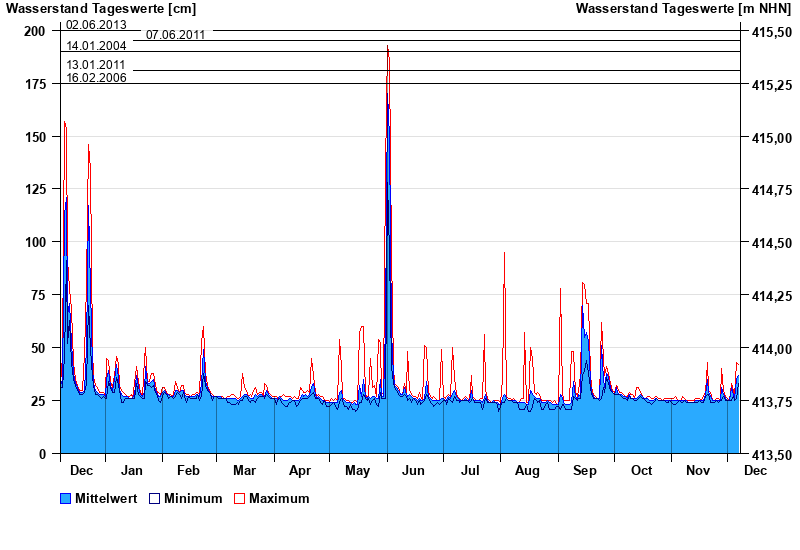Click the Feb month label on x-axis

coord(188,470)
